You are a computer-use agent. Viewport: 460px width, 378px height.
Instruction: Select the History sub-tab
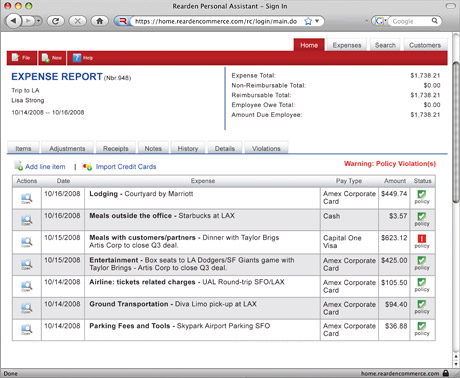click(188, 148)
